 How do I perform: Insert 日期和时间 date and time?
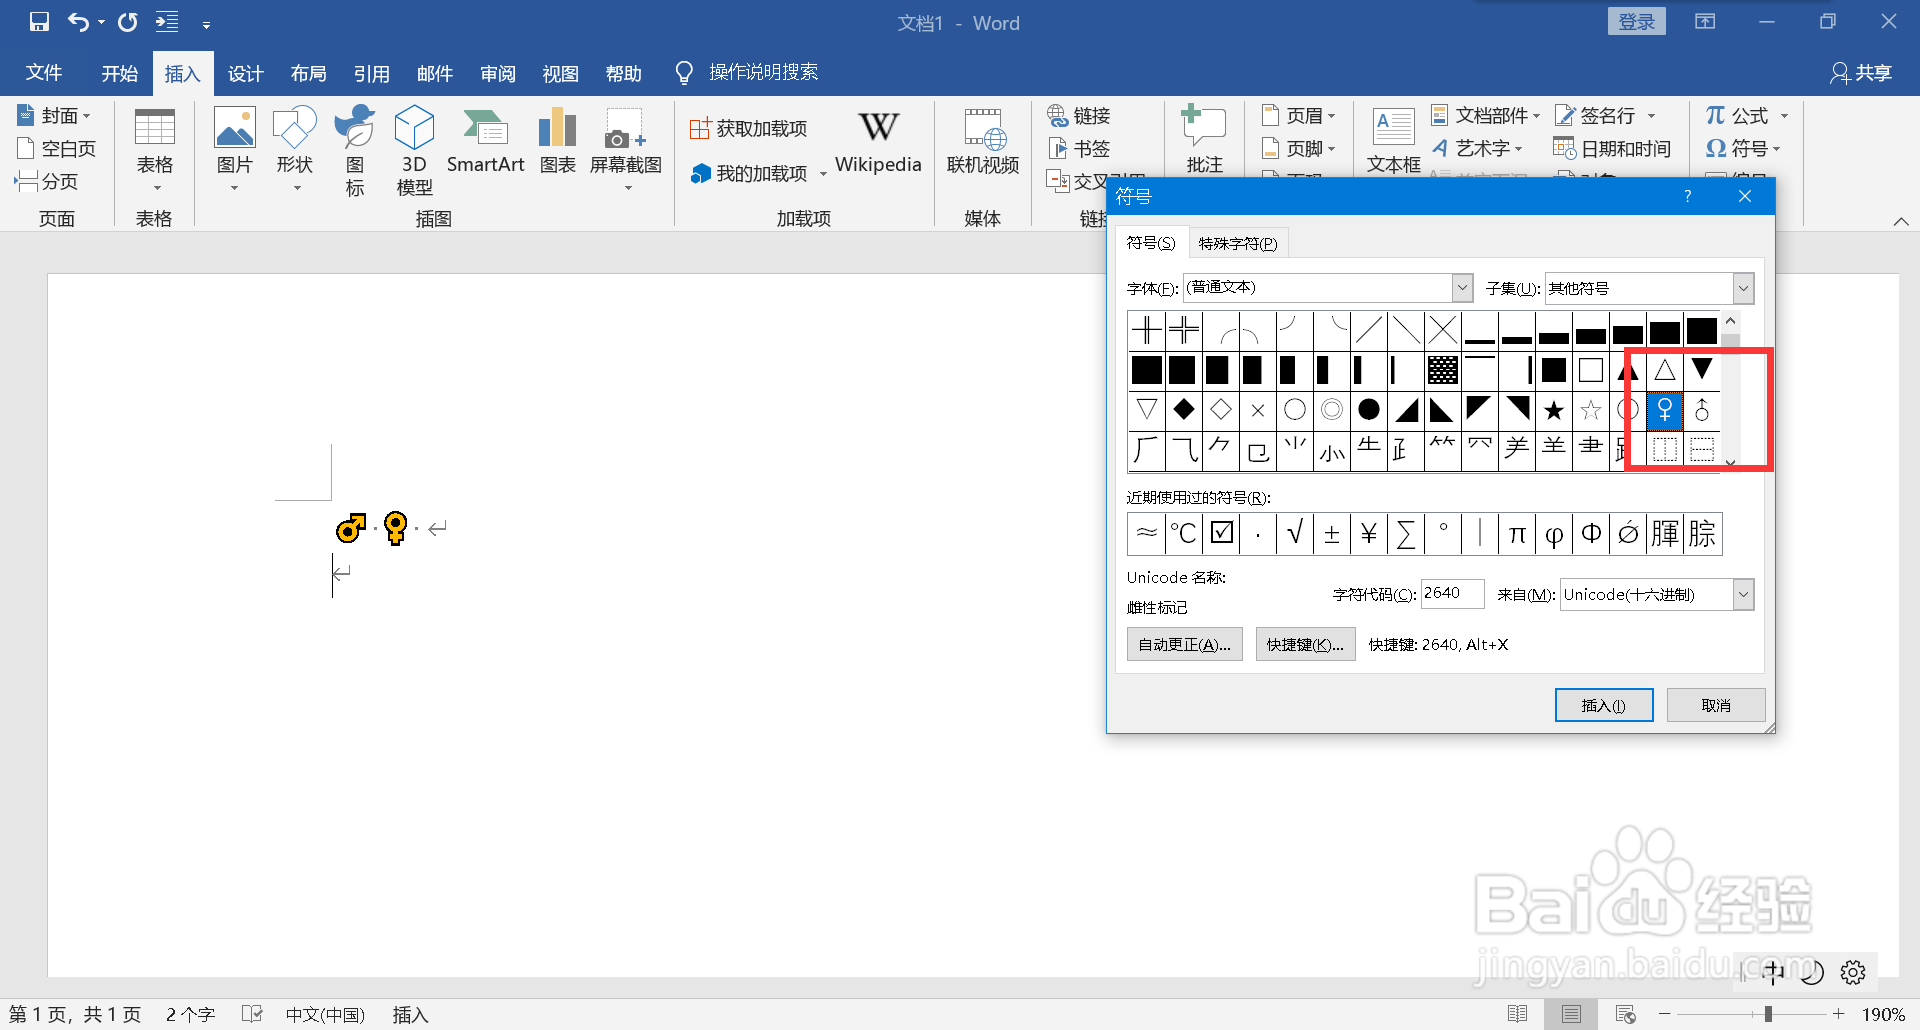pos(1612,149)
